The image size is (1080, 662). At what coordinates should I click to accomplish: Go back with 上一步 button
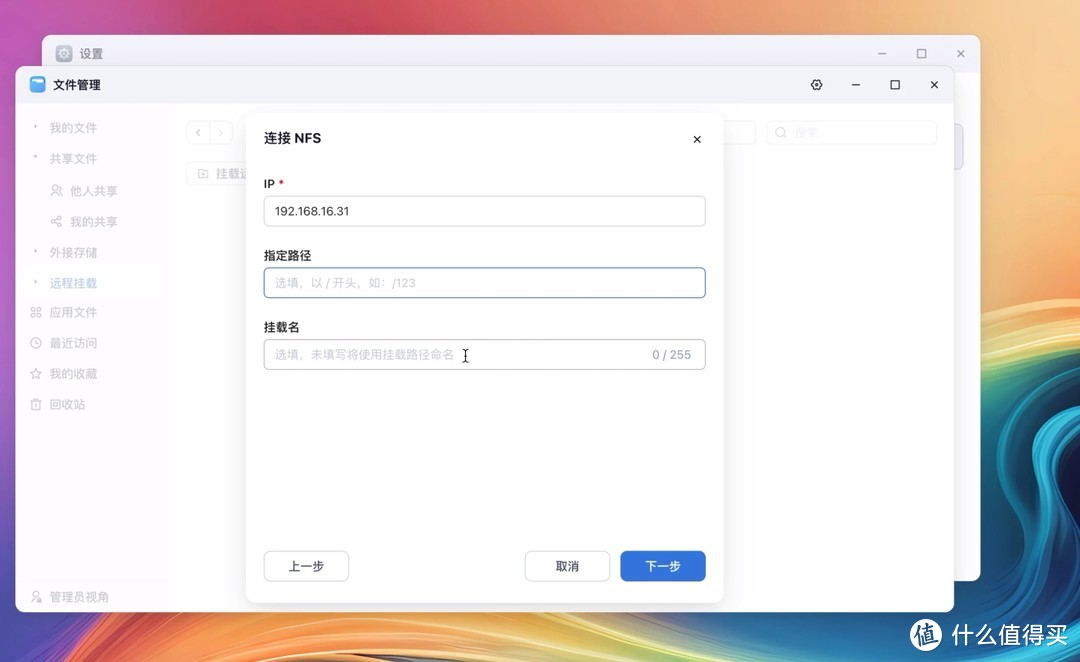(x=307, y=566)
